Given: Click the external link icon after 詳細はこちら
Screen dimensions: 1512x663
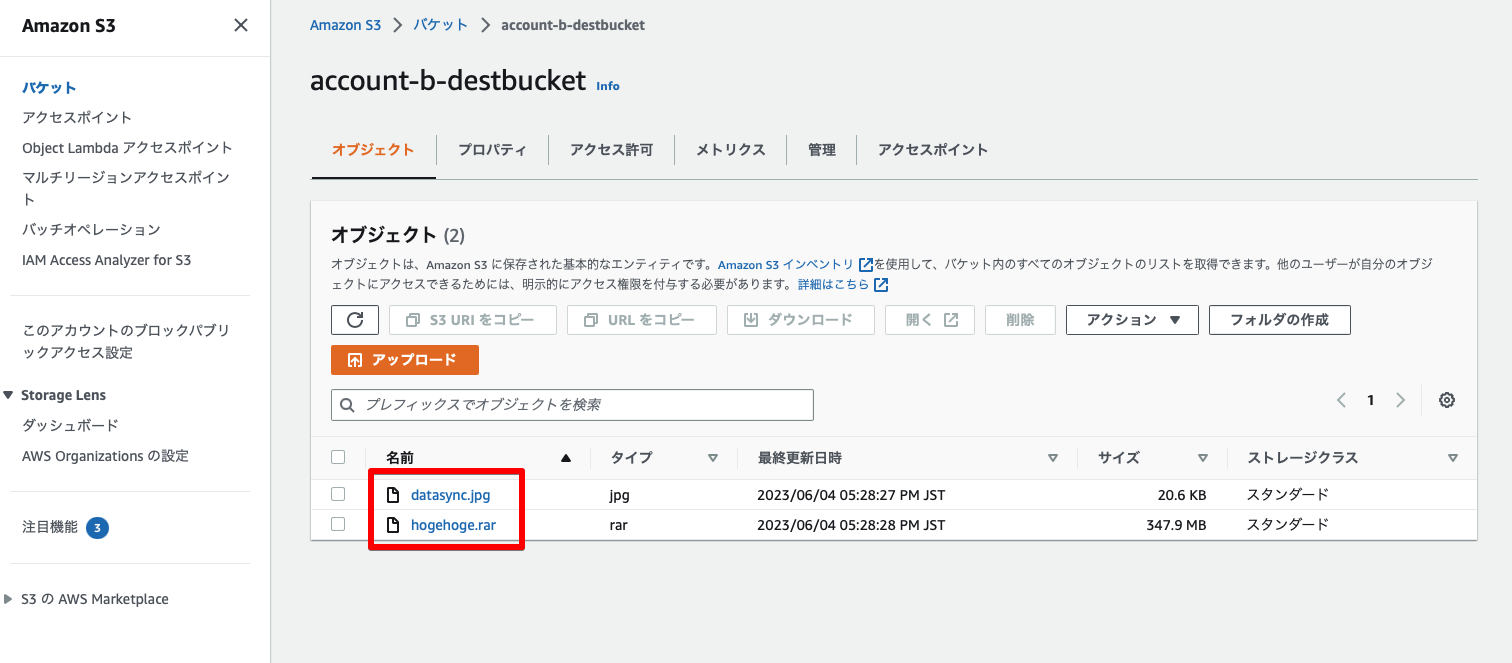Looking at the screenshot, I should point(881,285).
